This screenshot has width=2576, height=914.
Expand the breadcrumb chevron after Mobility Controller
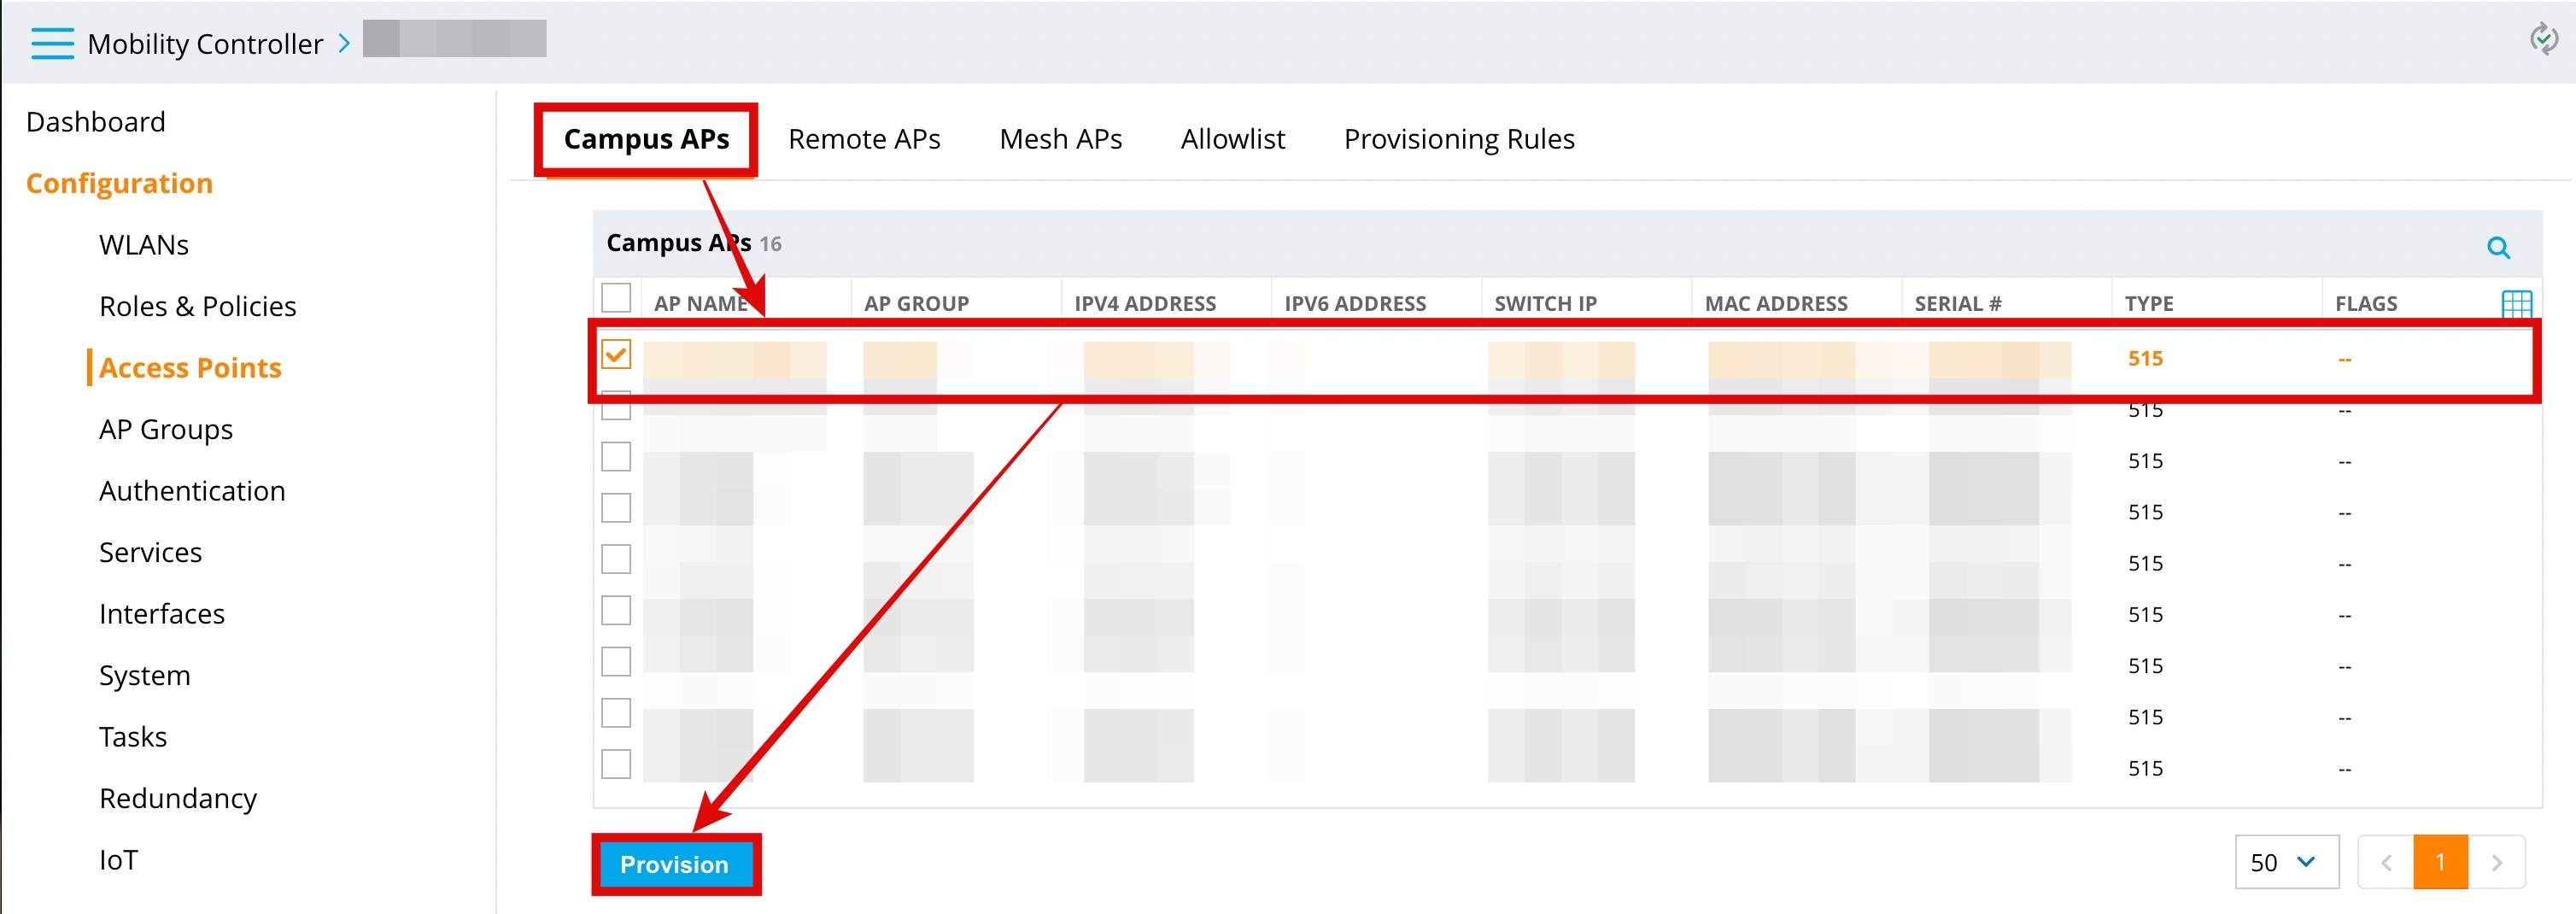tap(344, 43)
